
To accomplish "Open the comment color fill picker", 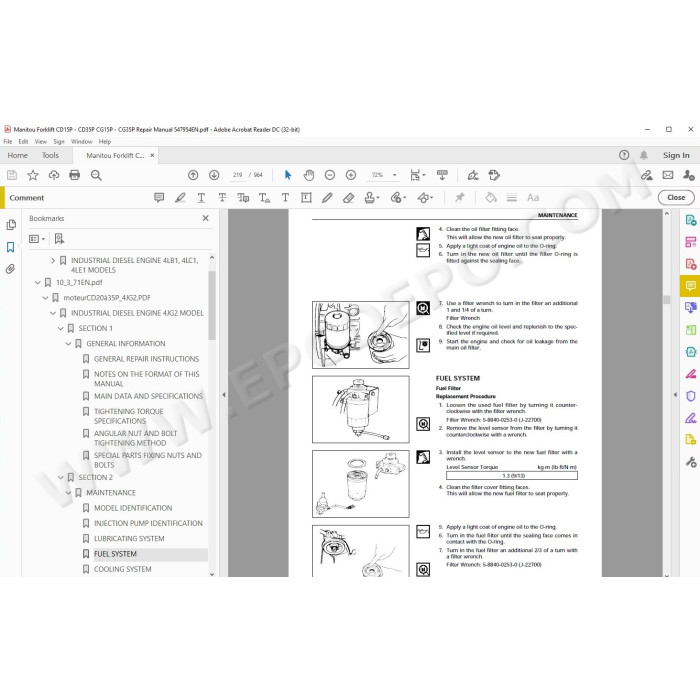I will [x=491, y=197].
